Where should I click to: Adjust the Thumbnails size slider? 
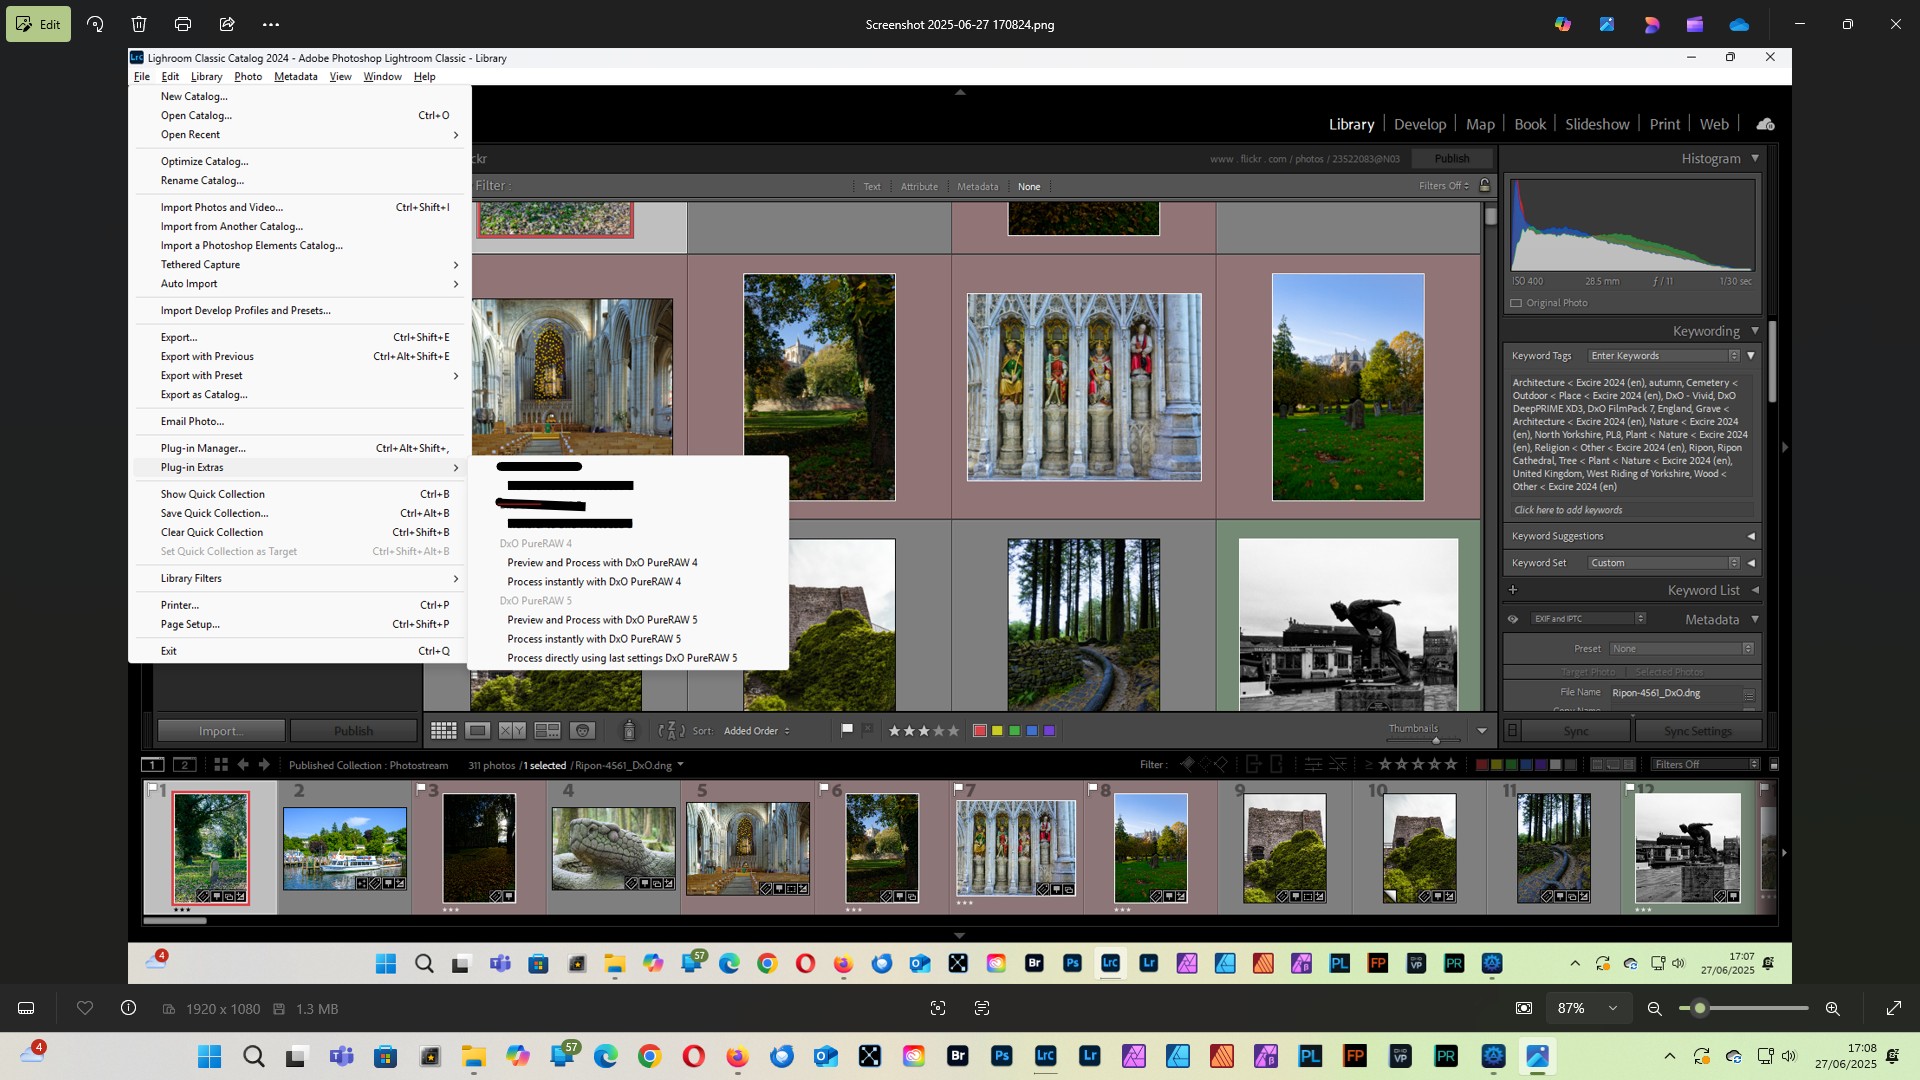click(x=1436, y=740)
